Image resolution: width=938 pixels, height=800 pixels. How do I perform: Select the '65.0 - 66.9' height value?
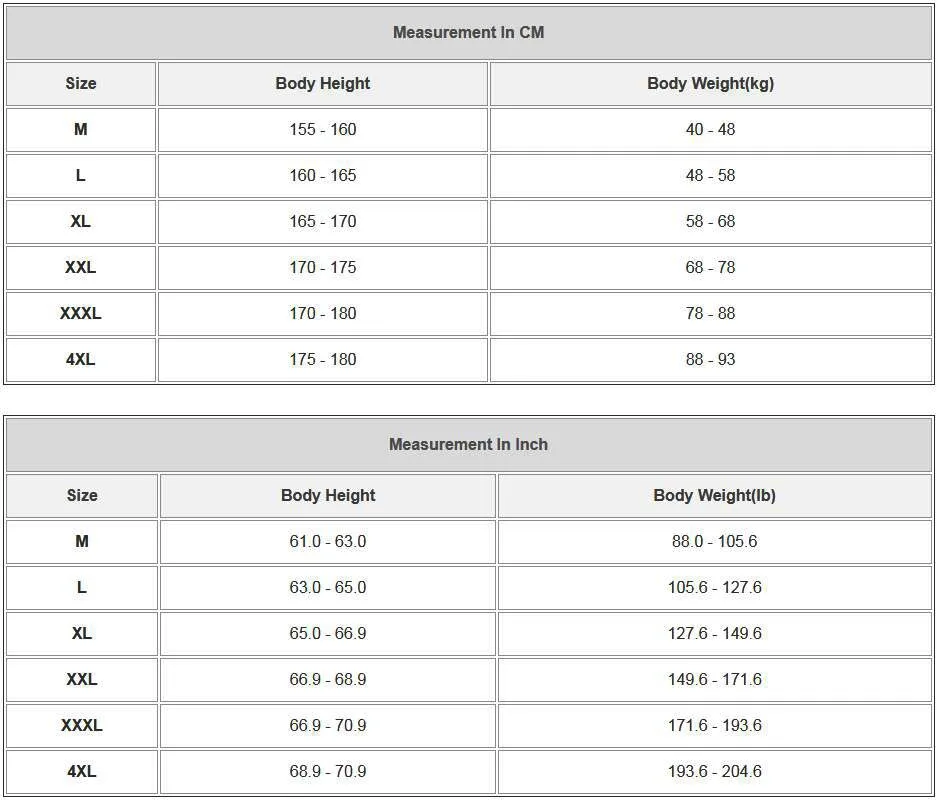click(x=328, y=634)
